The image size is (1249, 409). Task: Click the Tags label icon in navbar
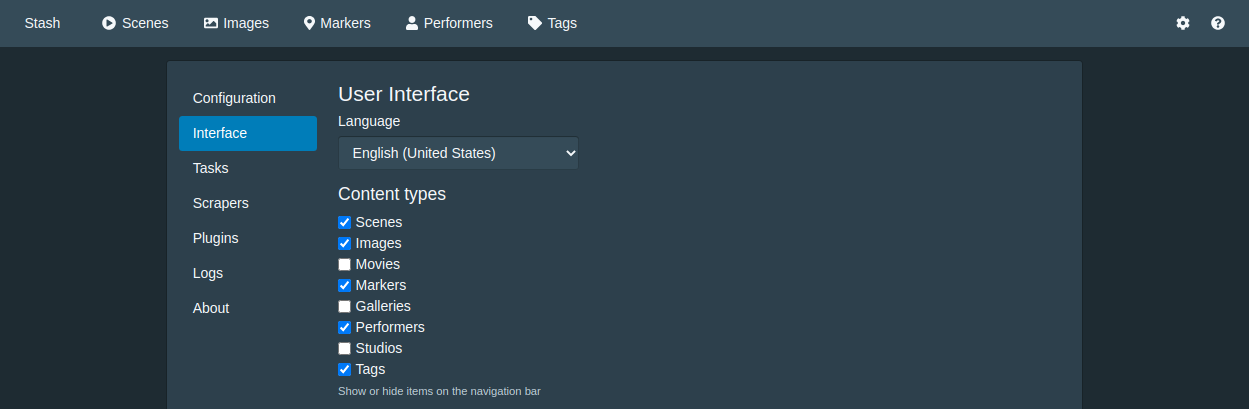535,23
